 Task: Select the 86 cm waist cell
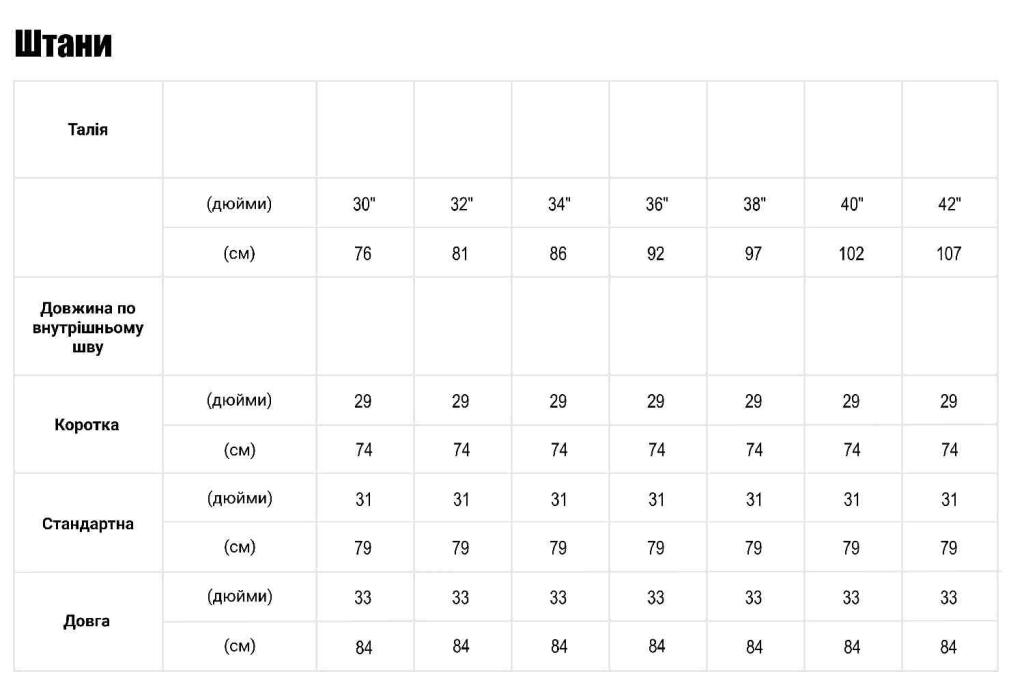[x=558, y=254]
